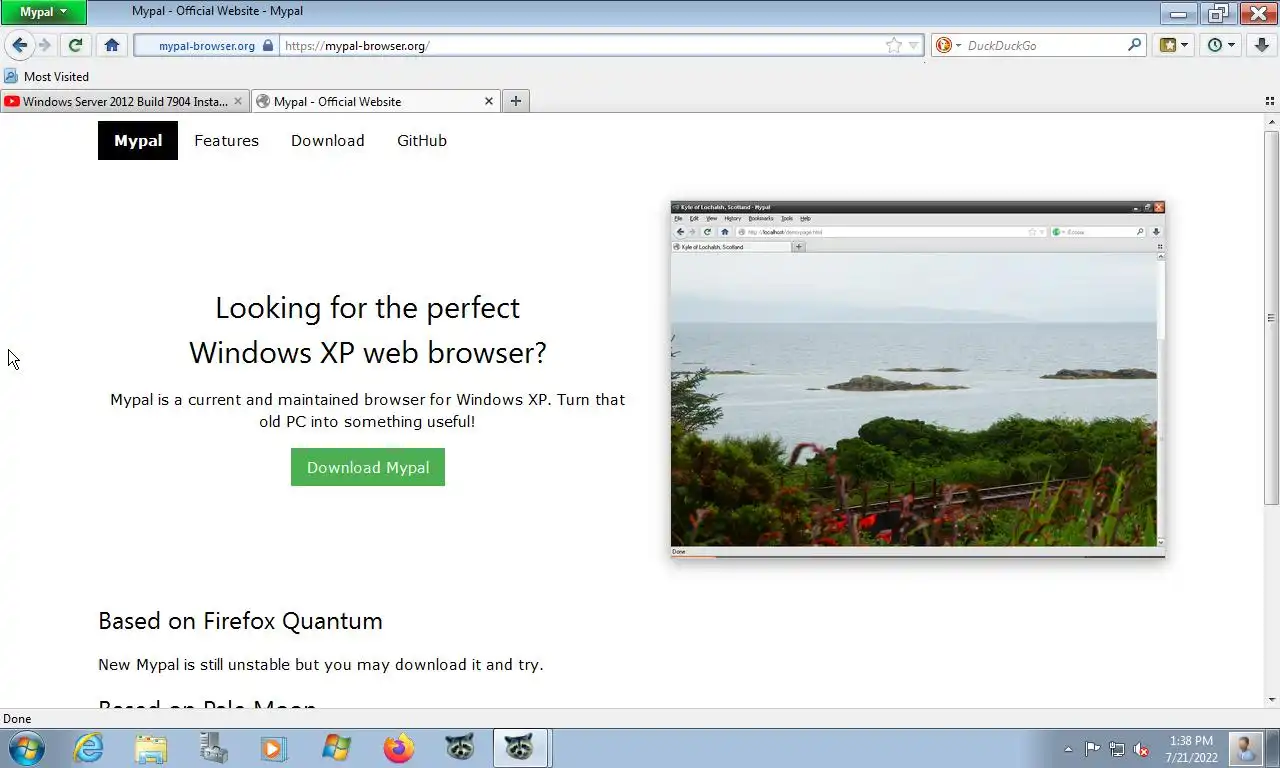The image size is (1280, 768).
Task: Close the Mypal - Official Website tab
Action: coord(489,101)
